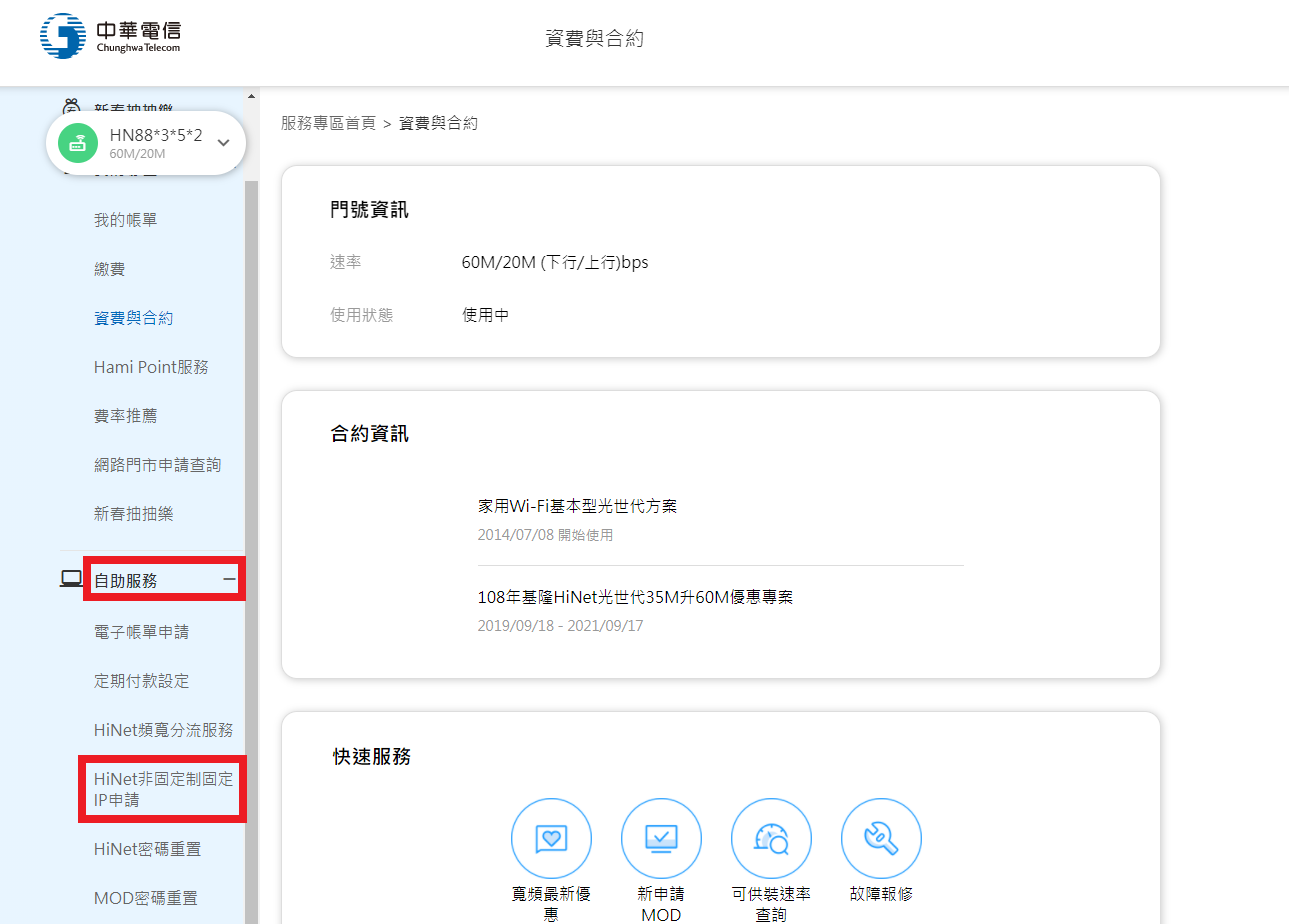
Task: Click the sidebar scroll-up arrow
Action: (x=251, y=96)
